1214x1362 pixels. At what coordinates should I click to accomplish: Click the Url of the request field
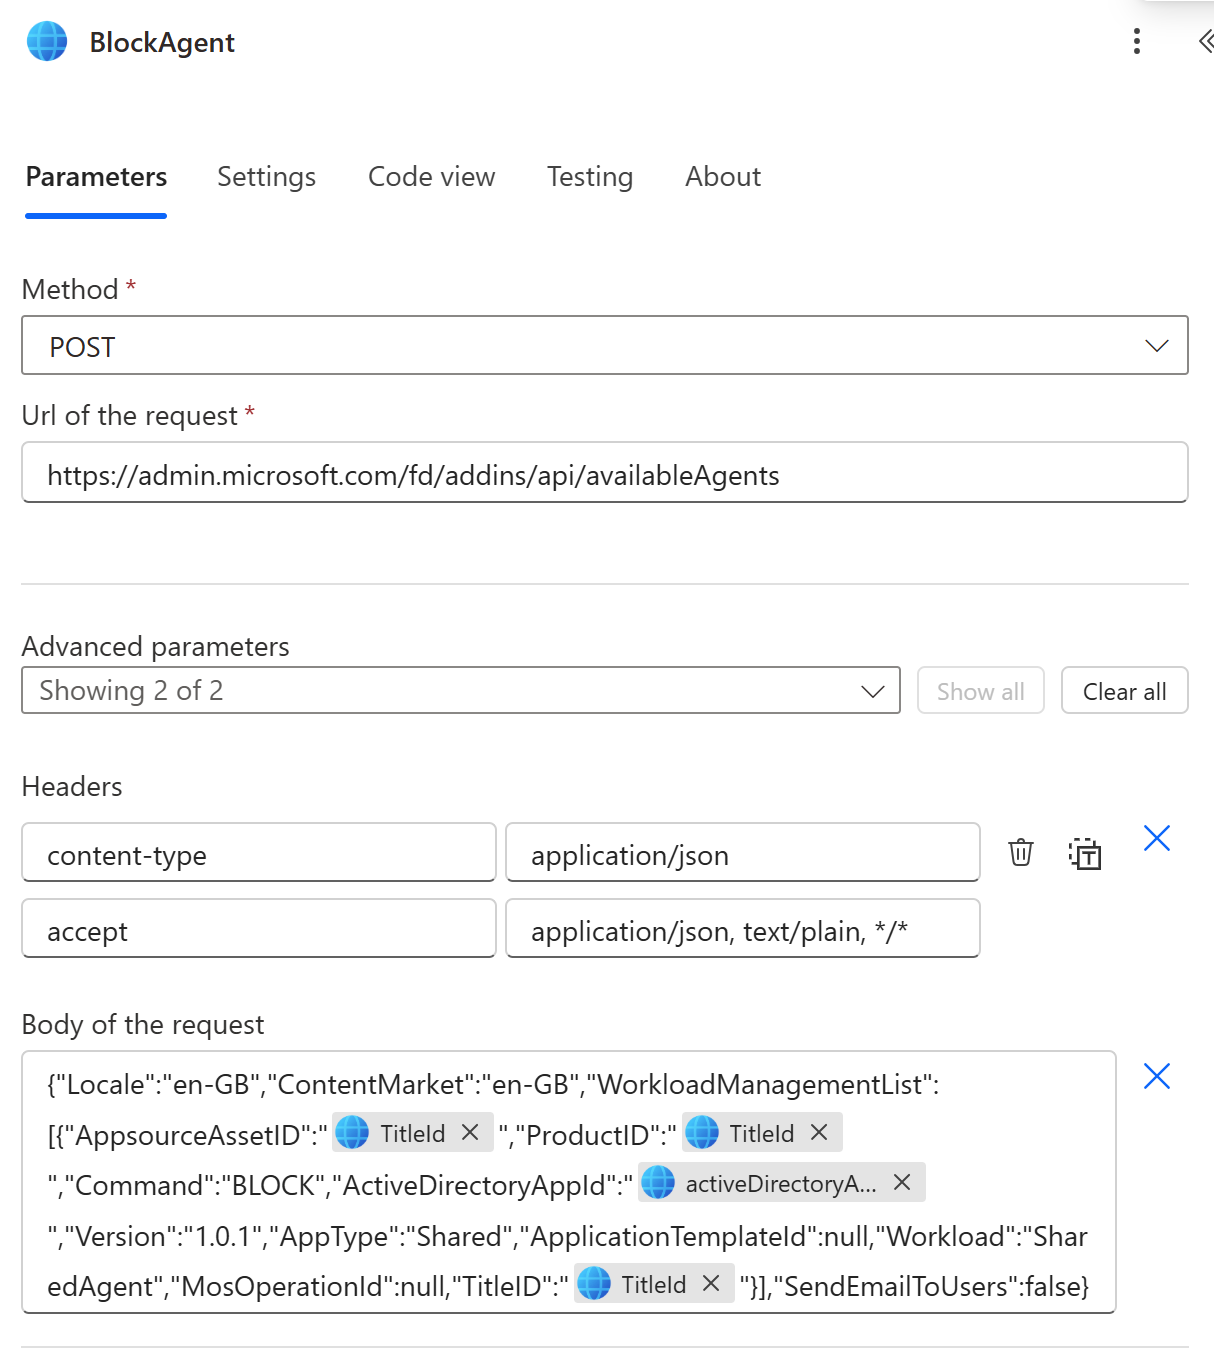[x=604, y=474]
